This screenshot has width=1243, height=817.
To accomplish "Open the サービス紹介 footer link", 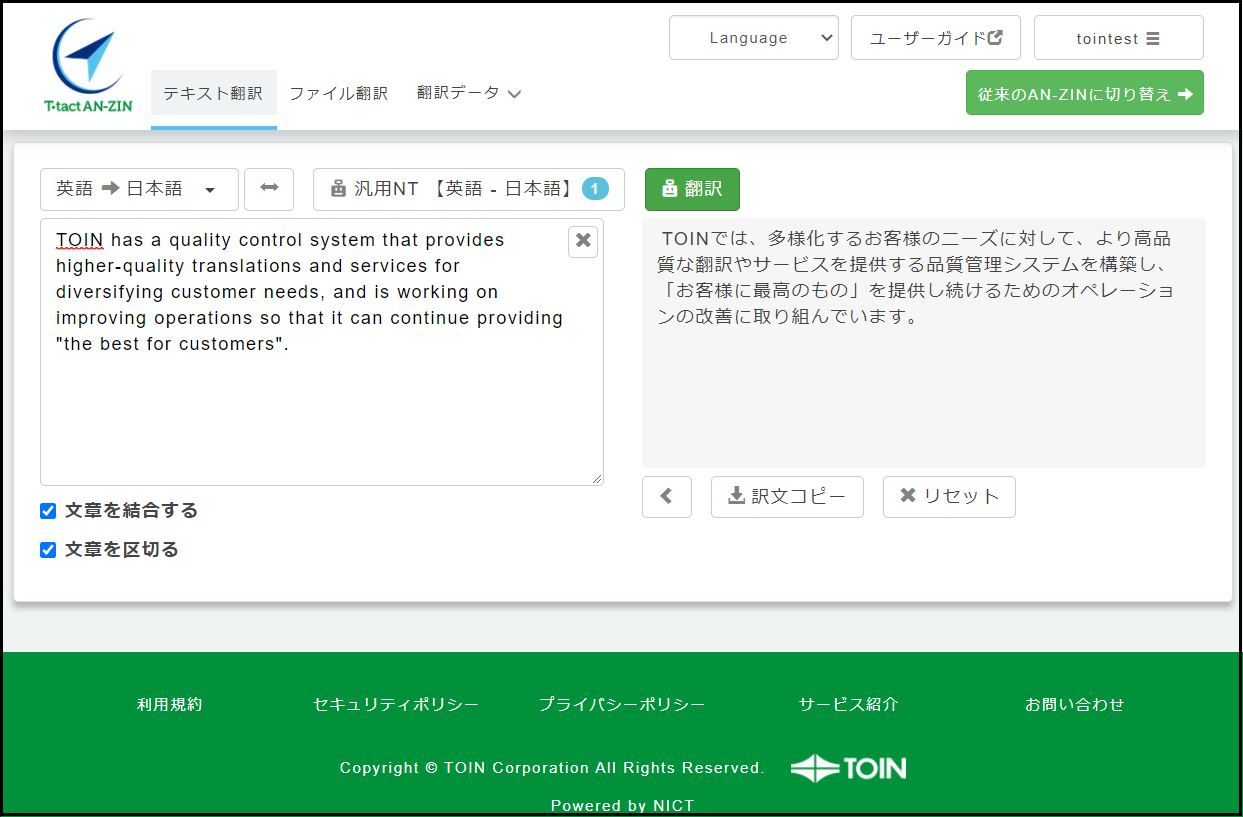I will click(x=848, y=704).
